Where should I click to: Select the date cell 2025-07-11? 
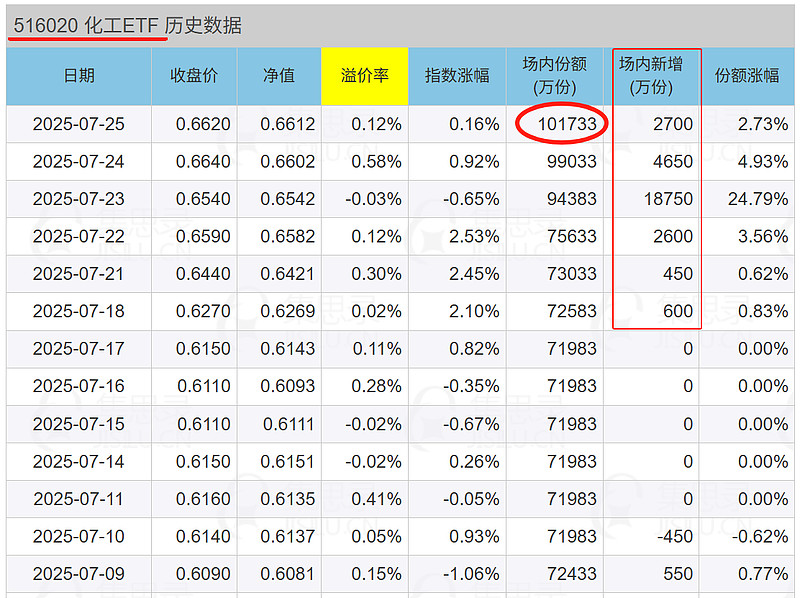click(x=79, y=499)
